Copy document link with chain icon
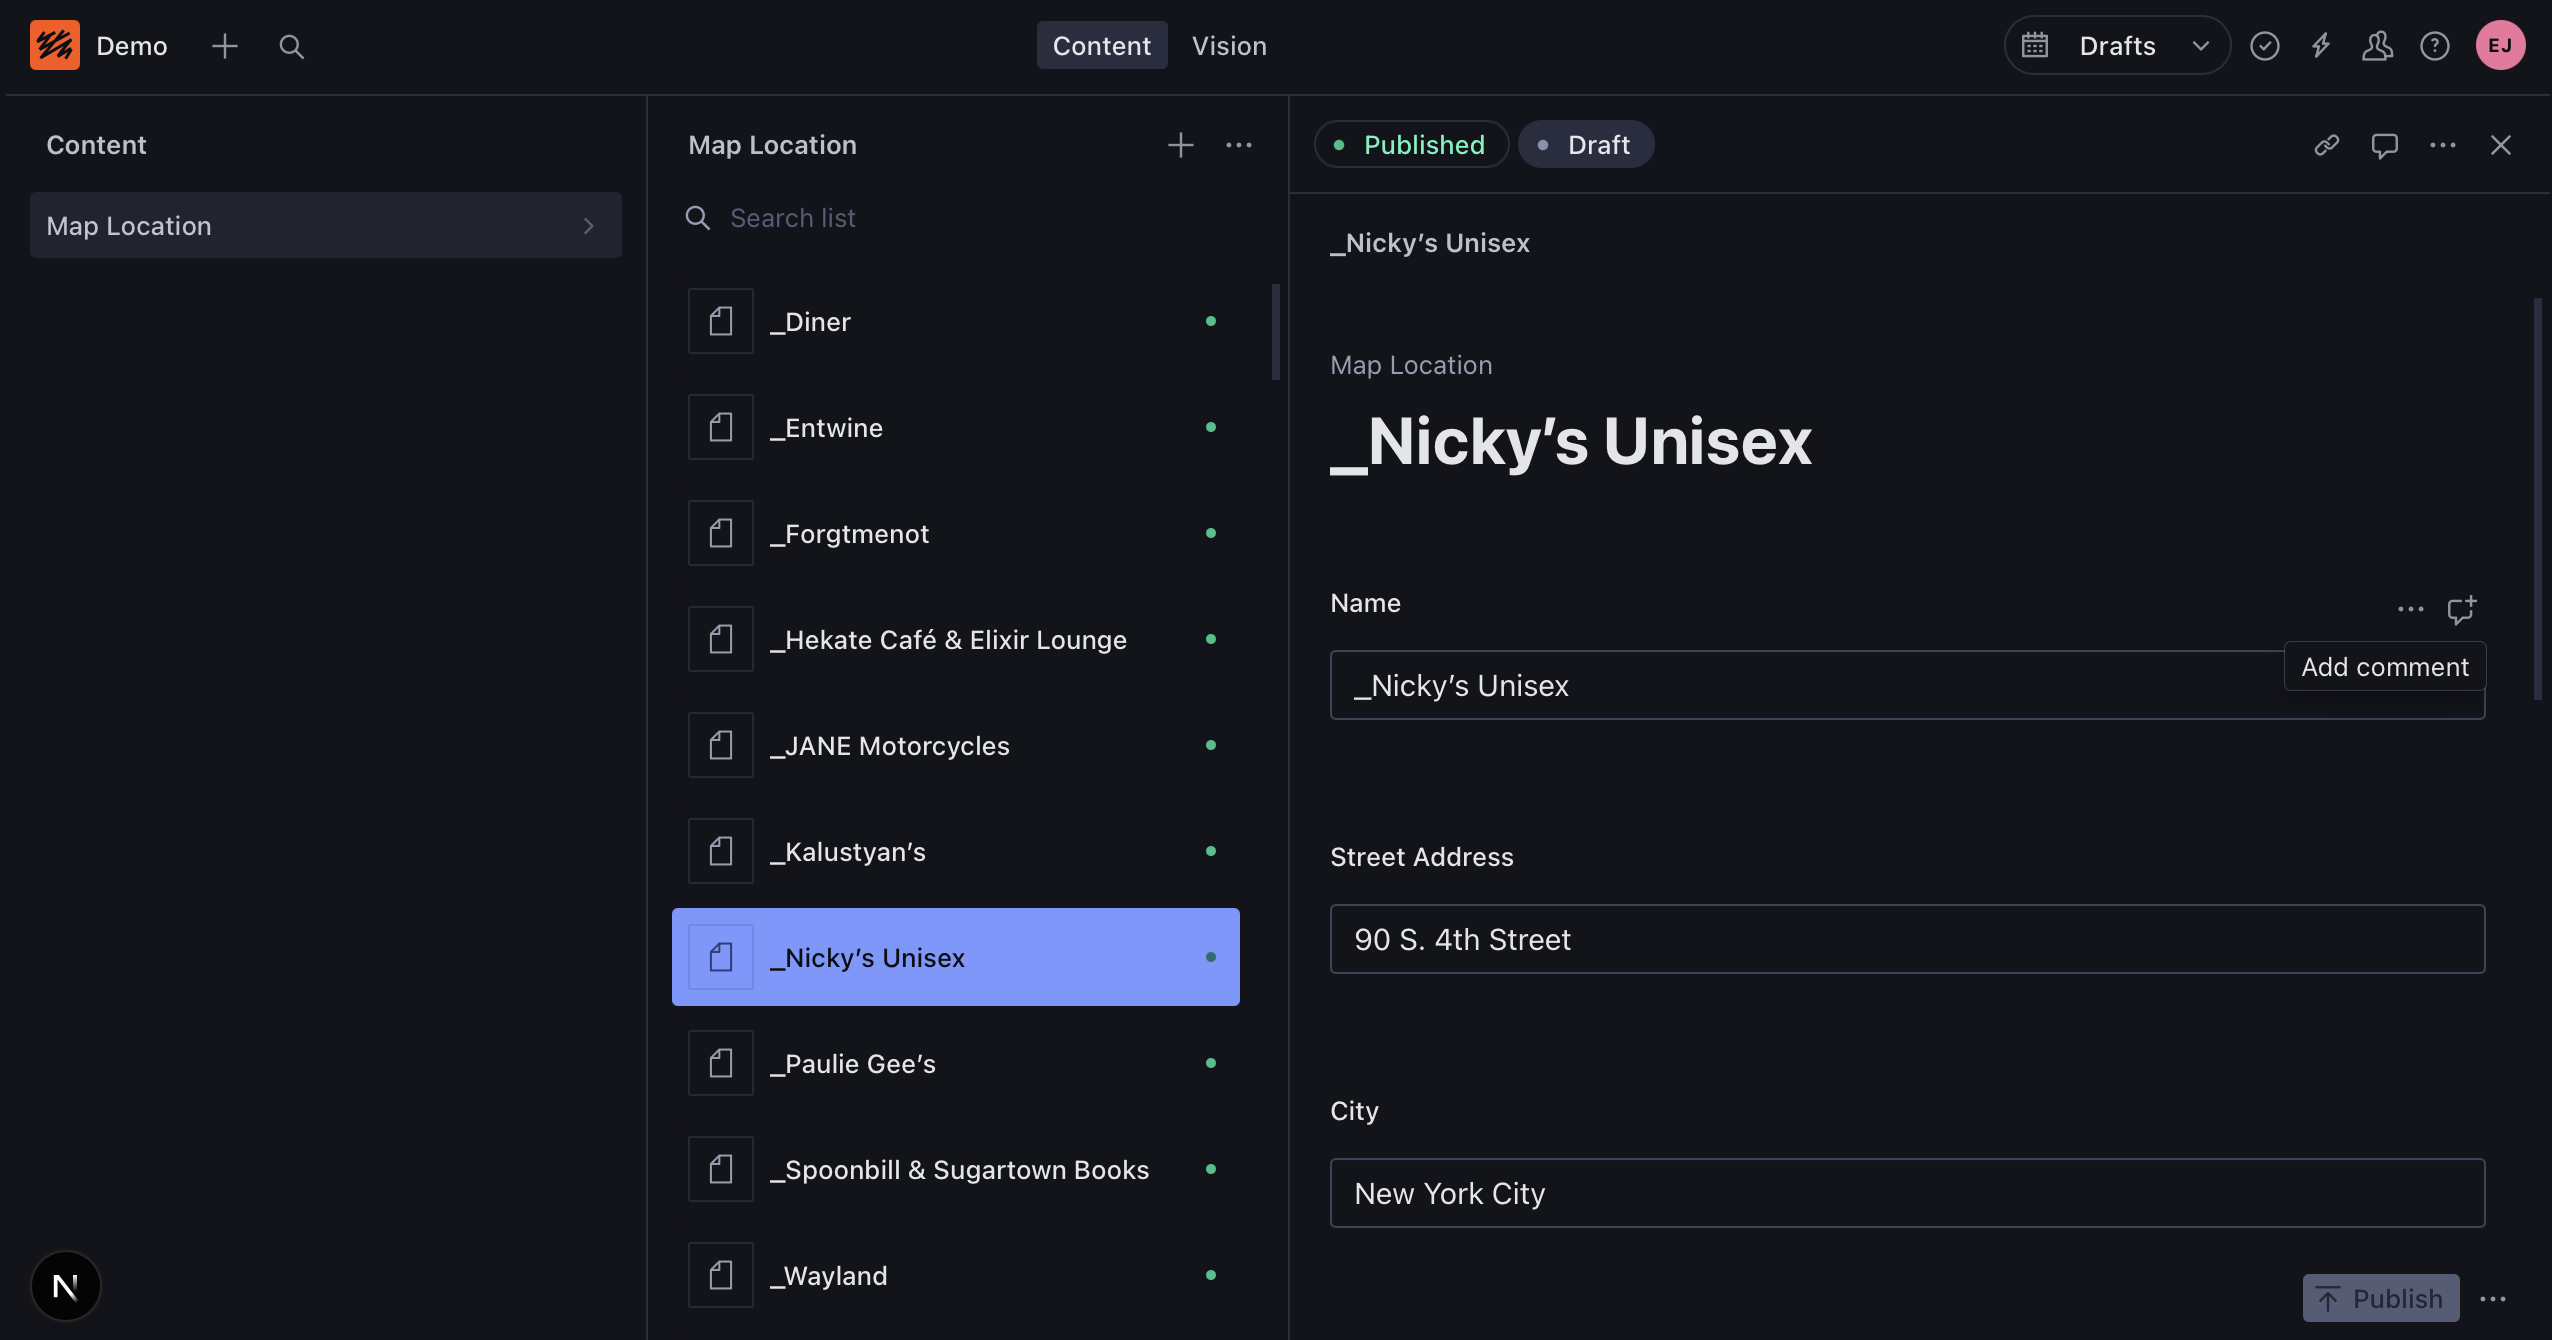 coord(2327,145)
